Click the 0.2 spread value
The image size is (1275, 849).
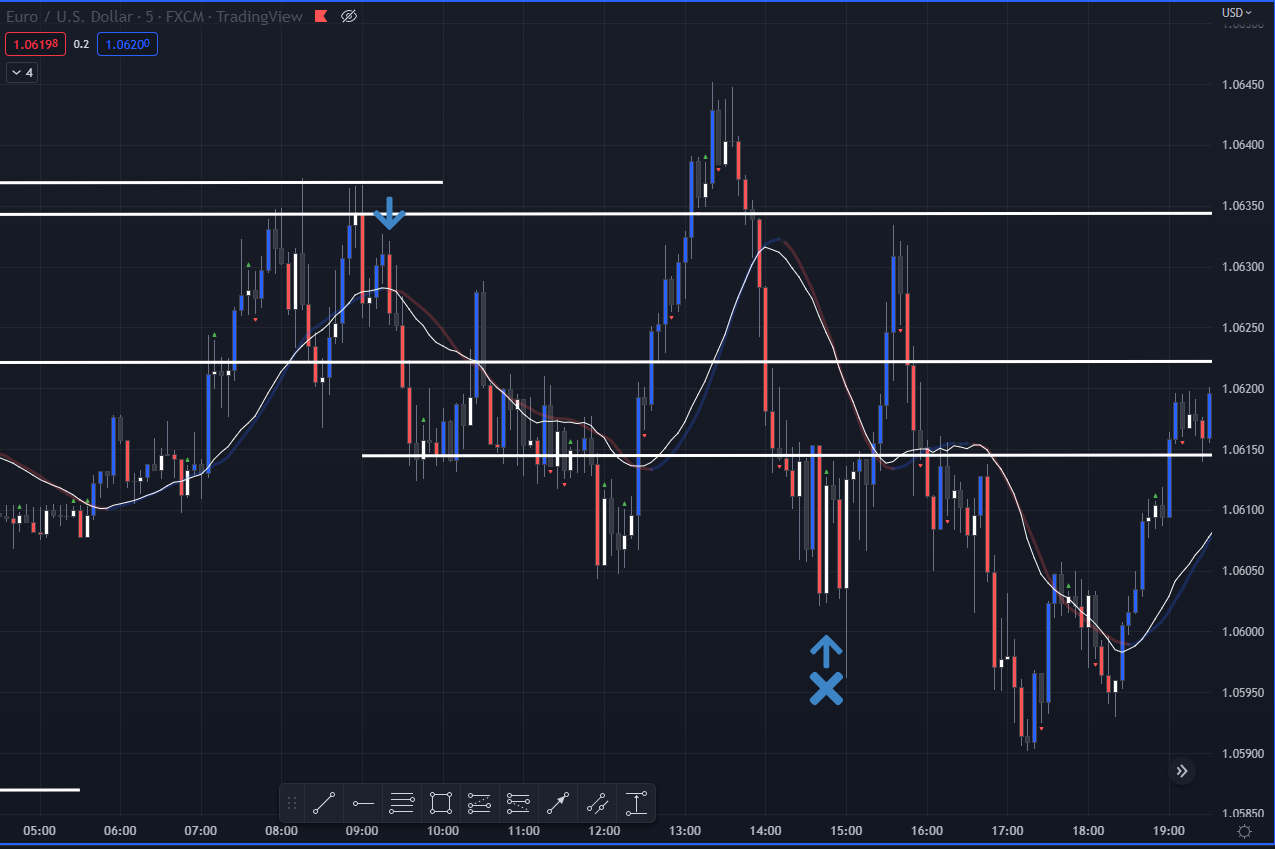(82, 44)
